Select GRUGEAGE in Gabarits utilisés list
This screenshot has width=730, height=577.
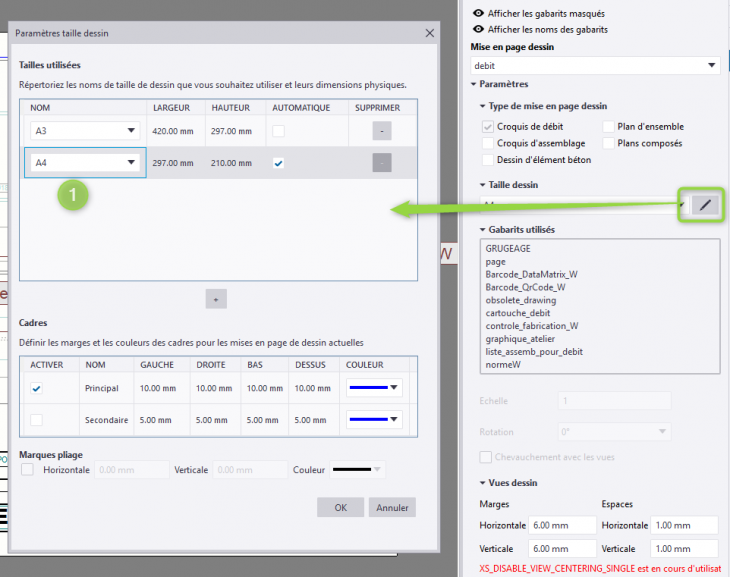click(x=508, y=248)
